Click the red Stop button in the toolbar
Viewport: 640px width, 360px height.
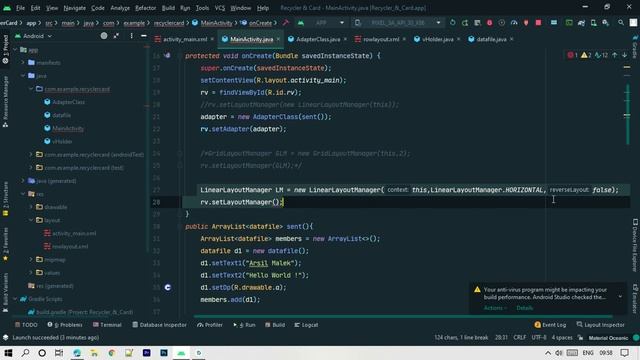click(x=538, y=23)
